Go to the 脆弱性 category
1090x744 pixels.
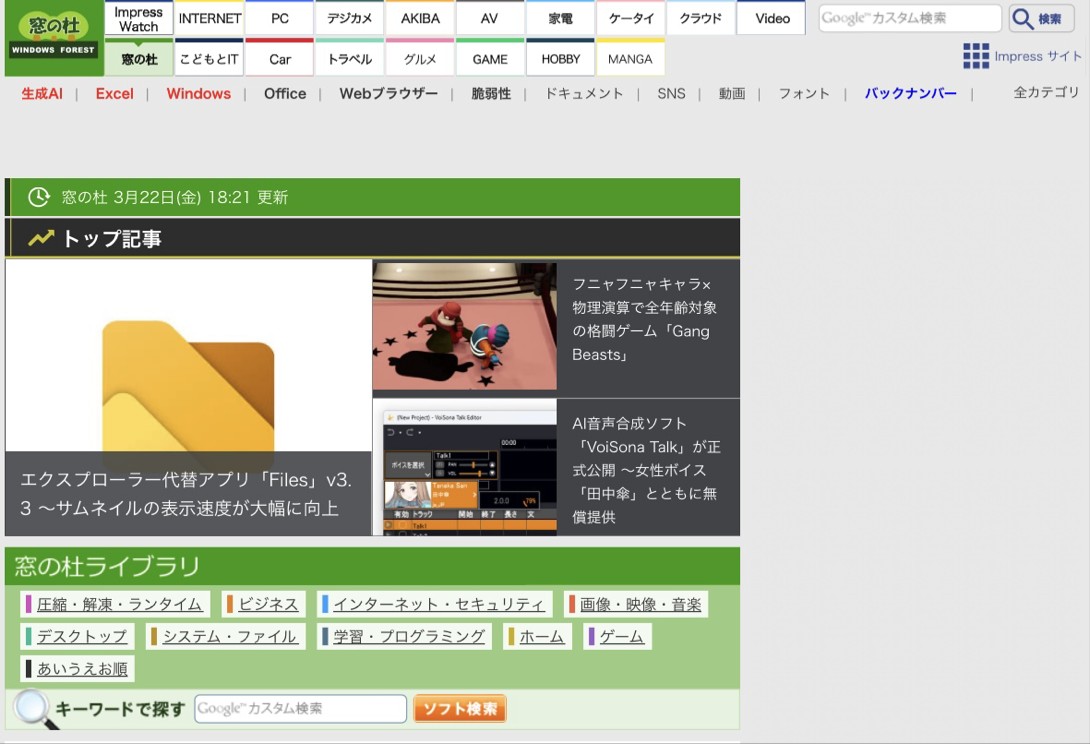[491, 93]
